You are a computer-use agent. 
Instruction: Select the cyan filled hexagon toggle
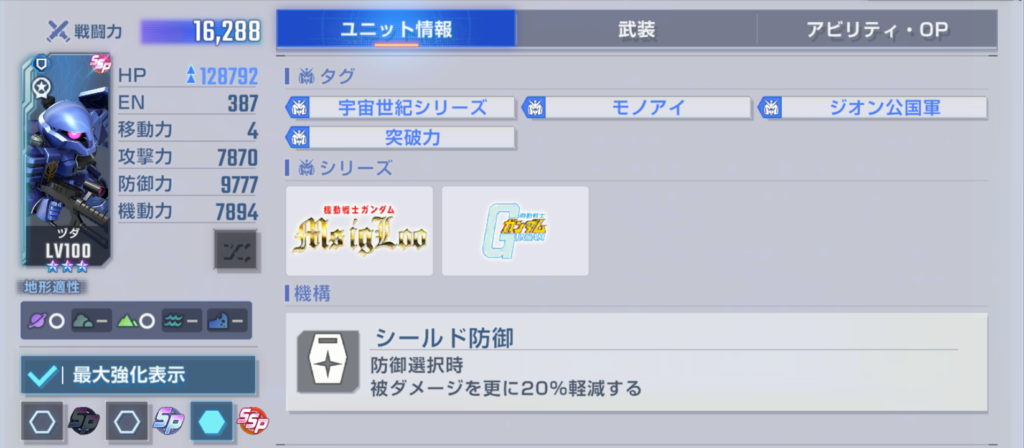point(212,421)
